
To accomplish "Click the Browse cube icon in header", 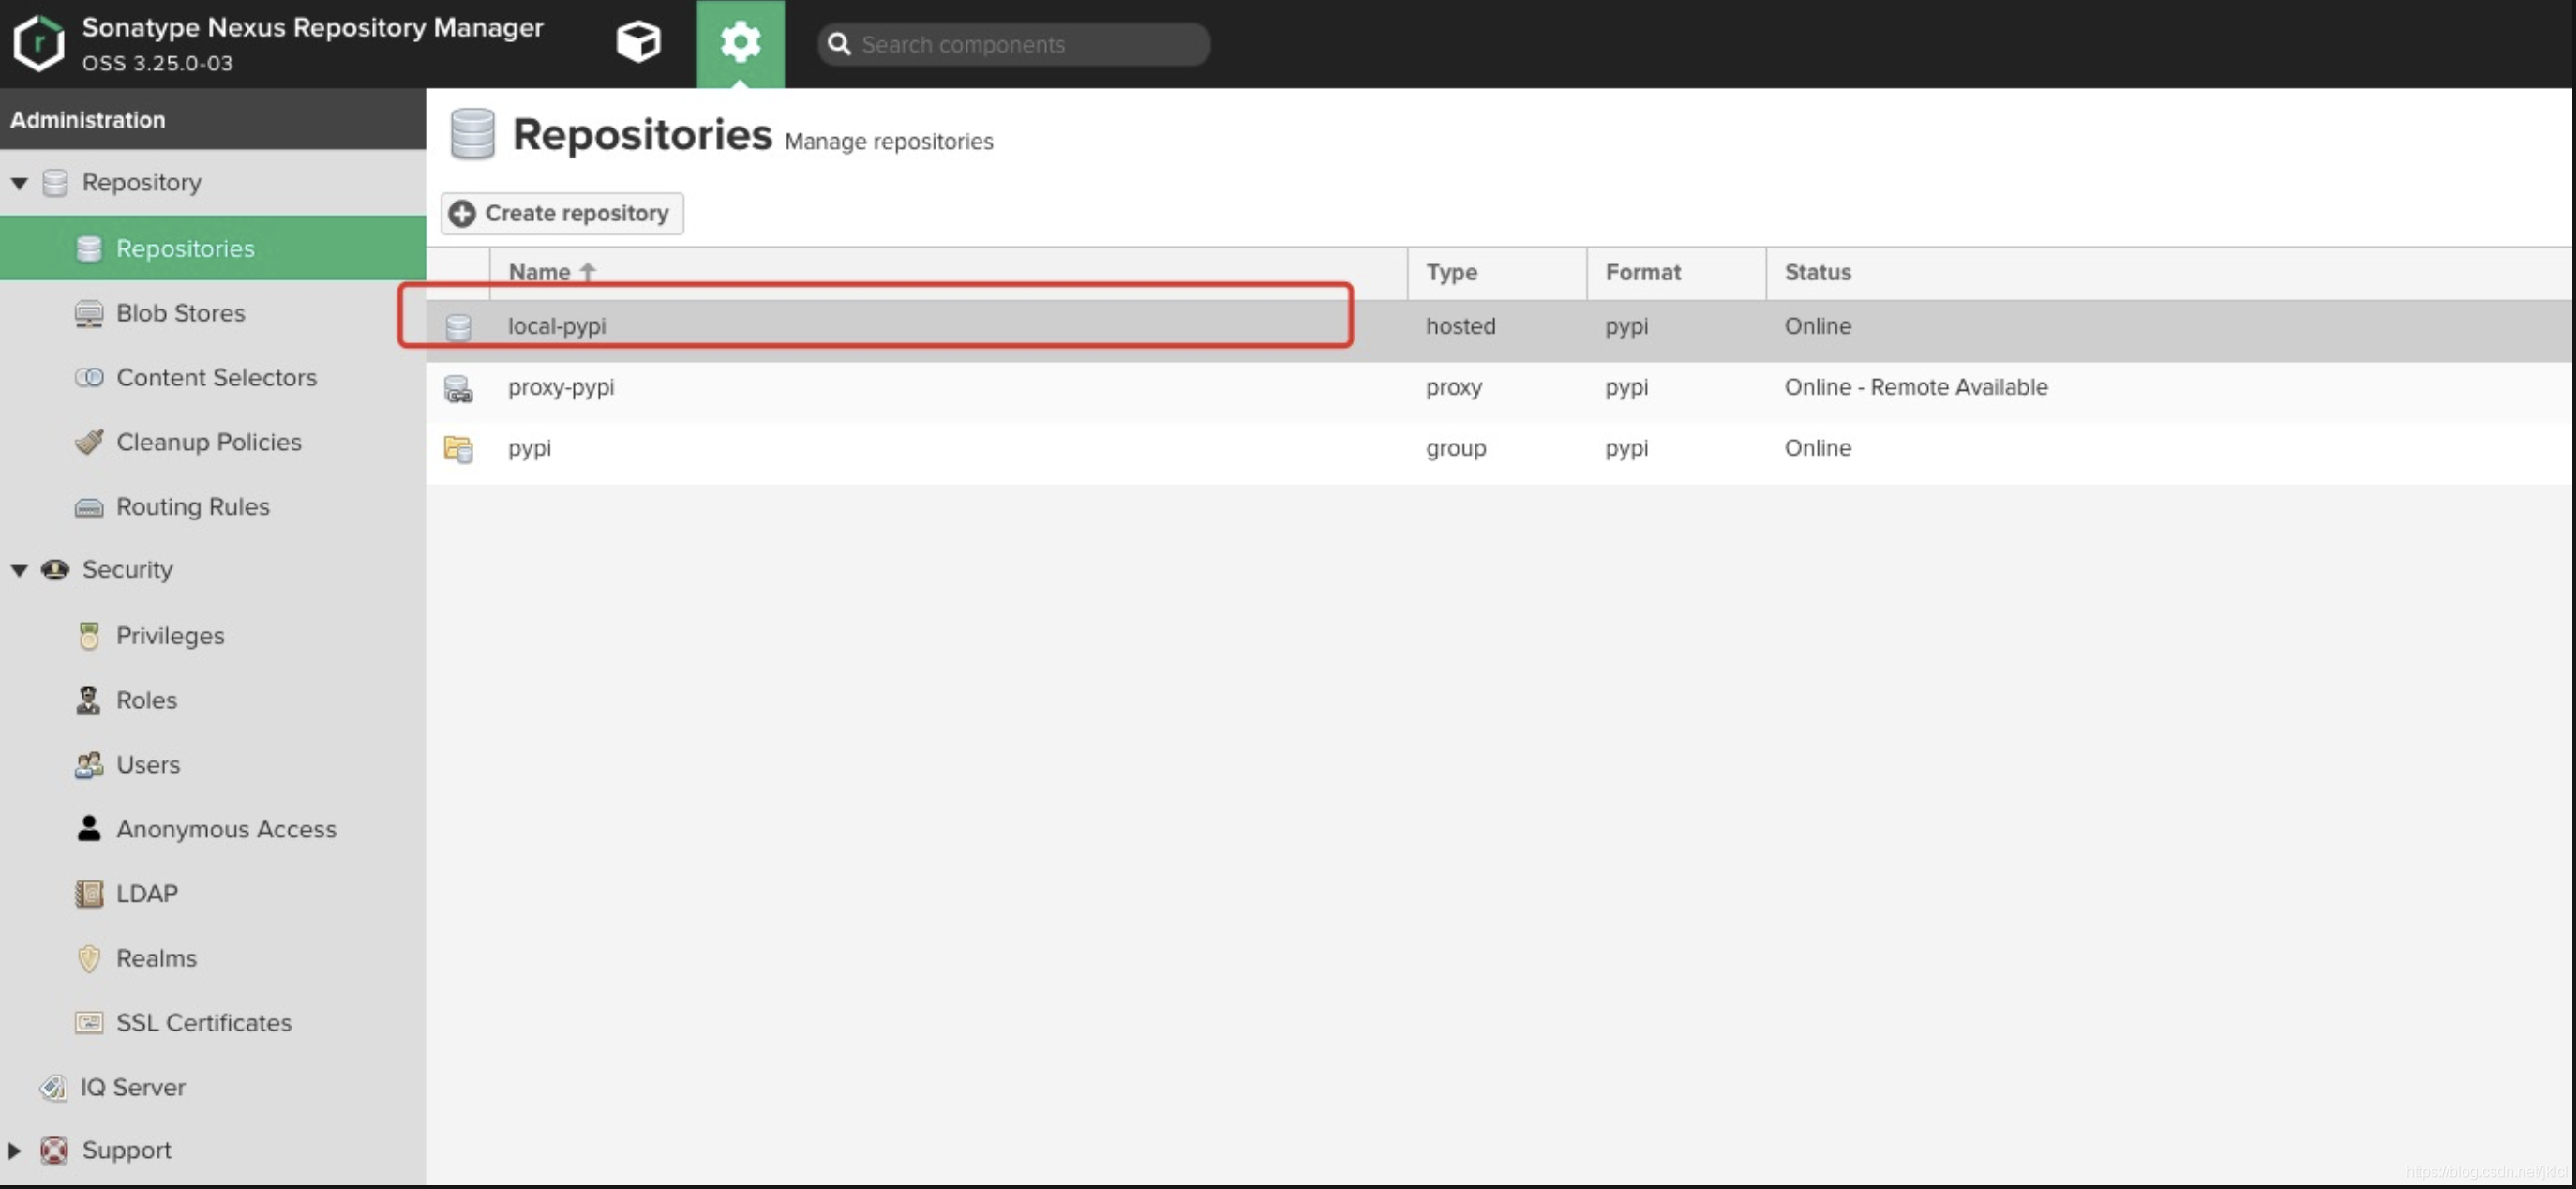I will point(638,42).
